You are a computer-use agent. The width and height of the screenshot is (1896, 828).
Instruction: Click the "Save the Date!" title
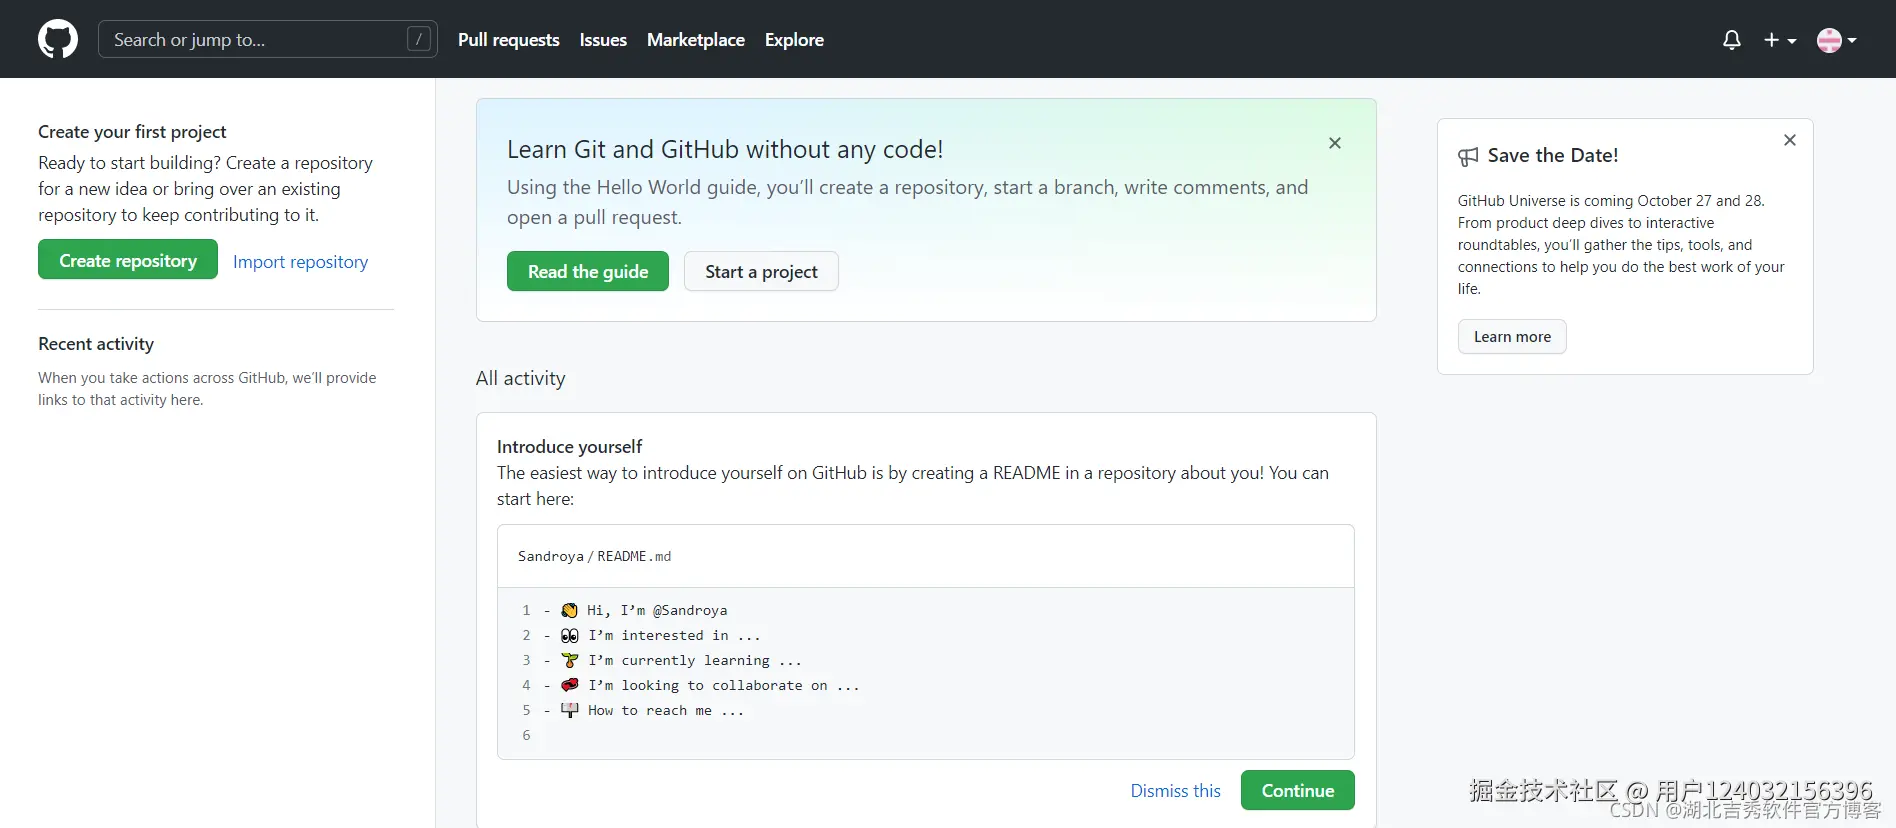pos(1552,155)
